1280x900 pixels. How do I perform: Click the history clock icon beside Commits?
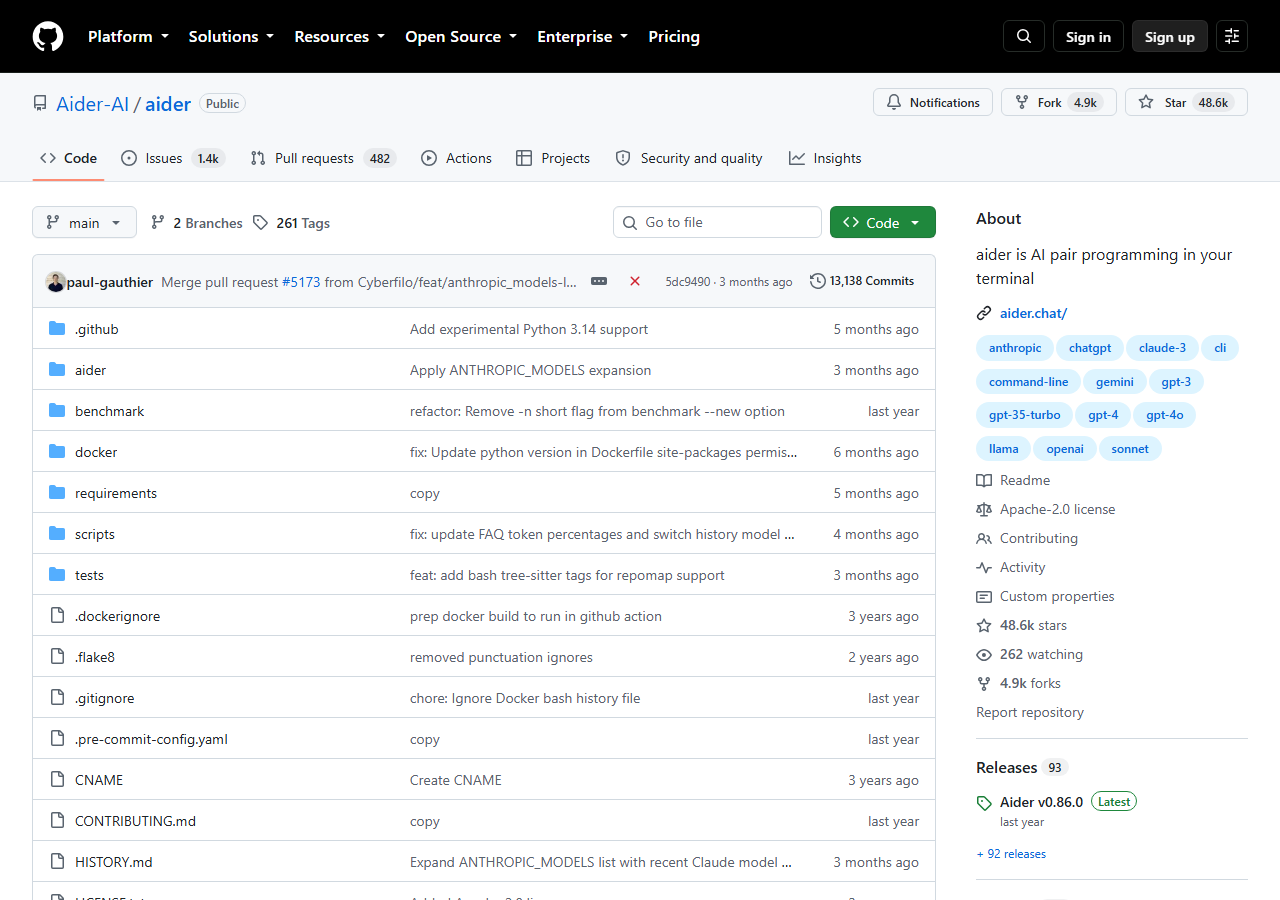click(818, 281)
